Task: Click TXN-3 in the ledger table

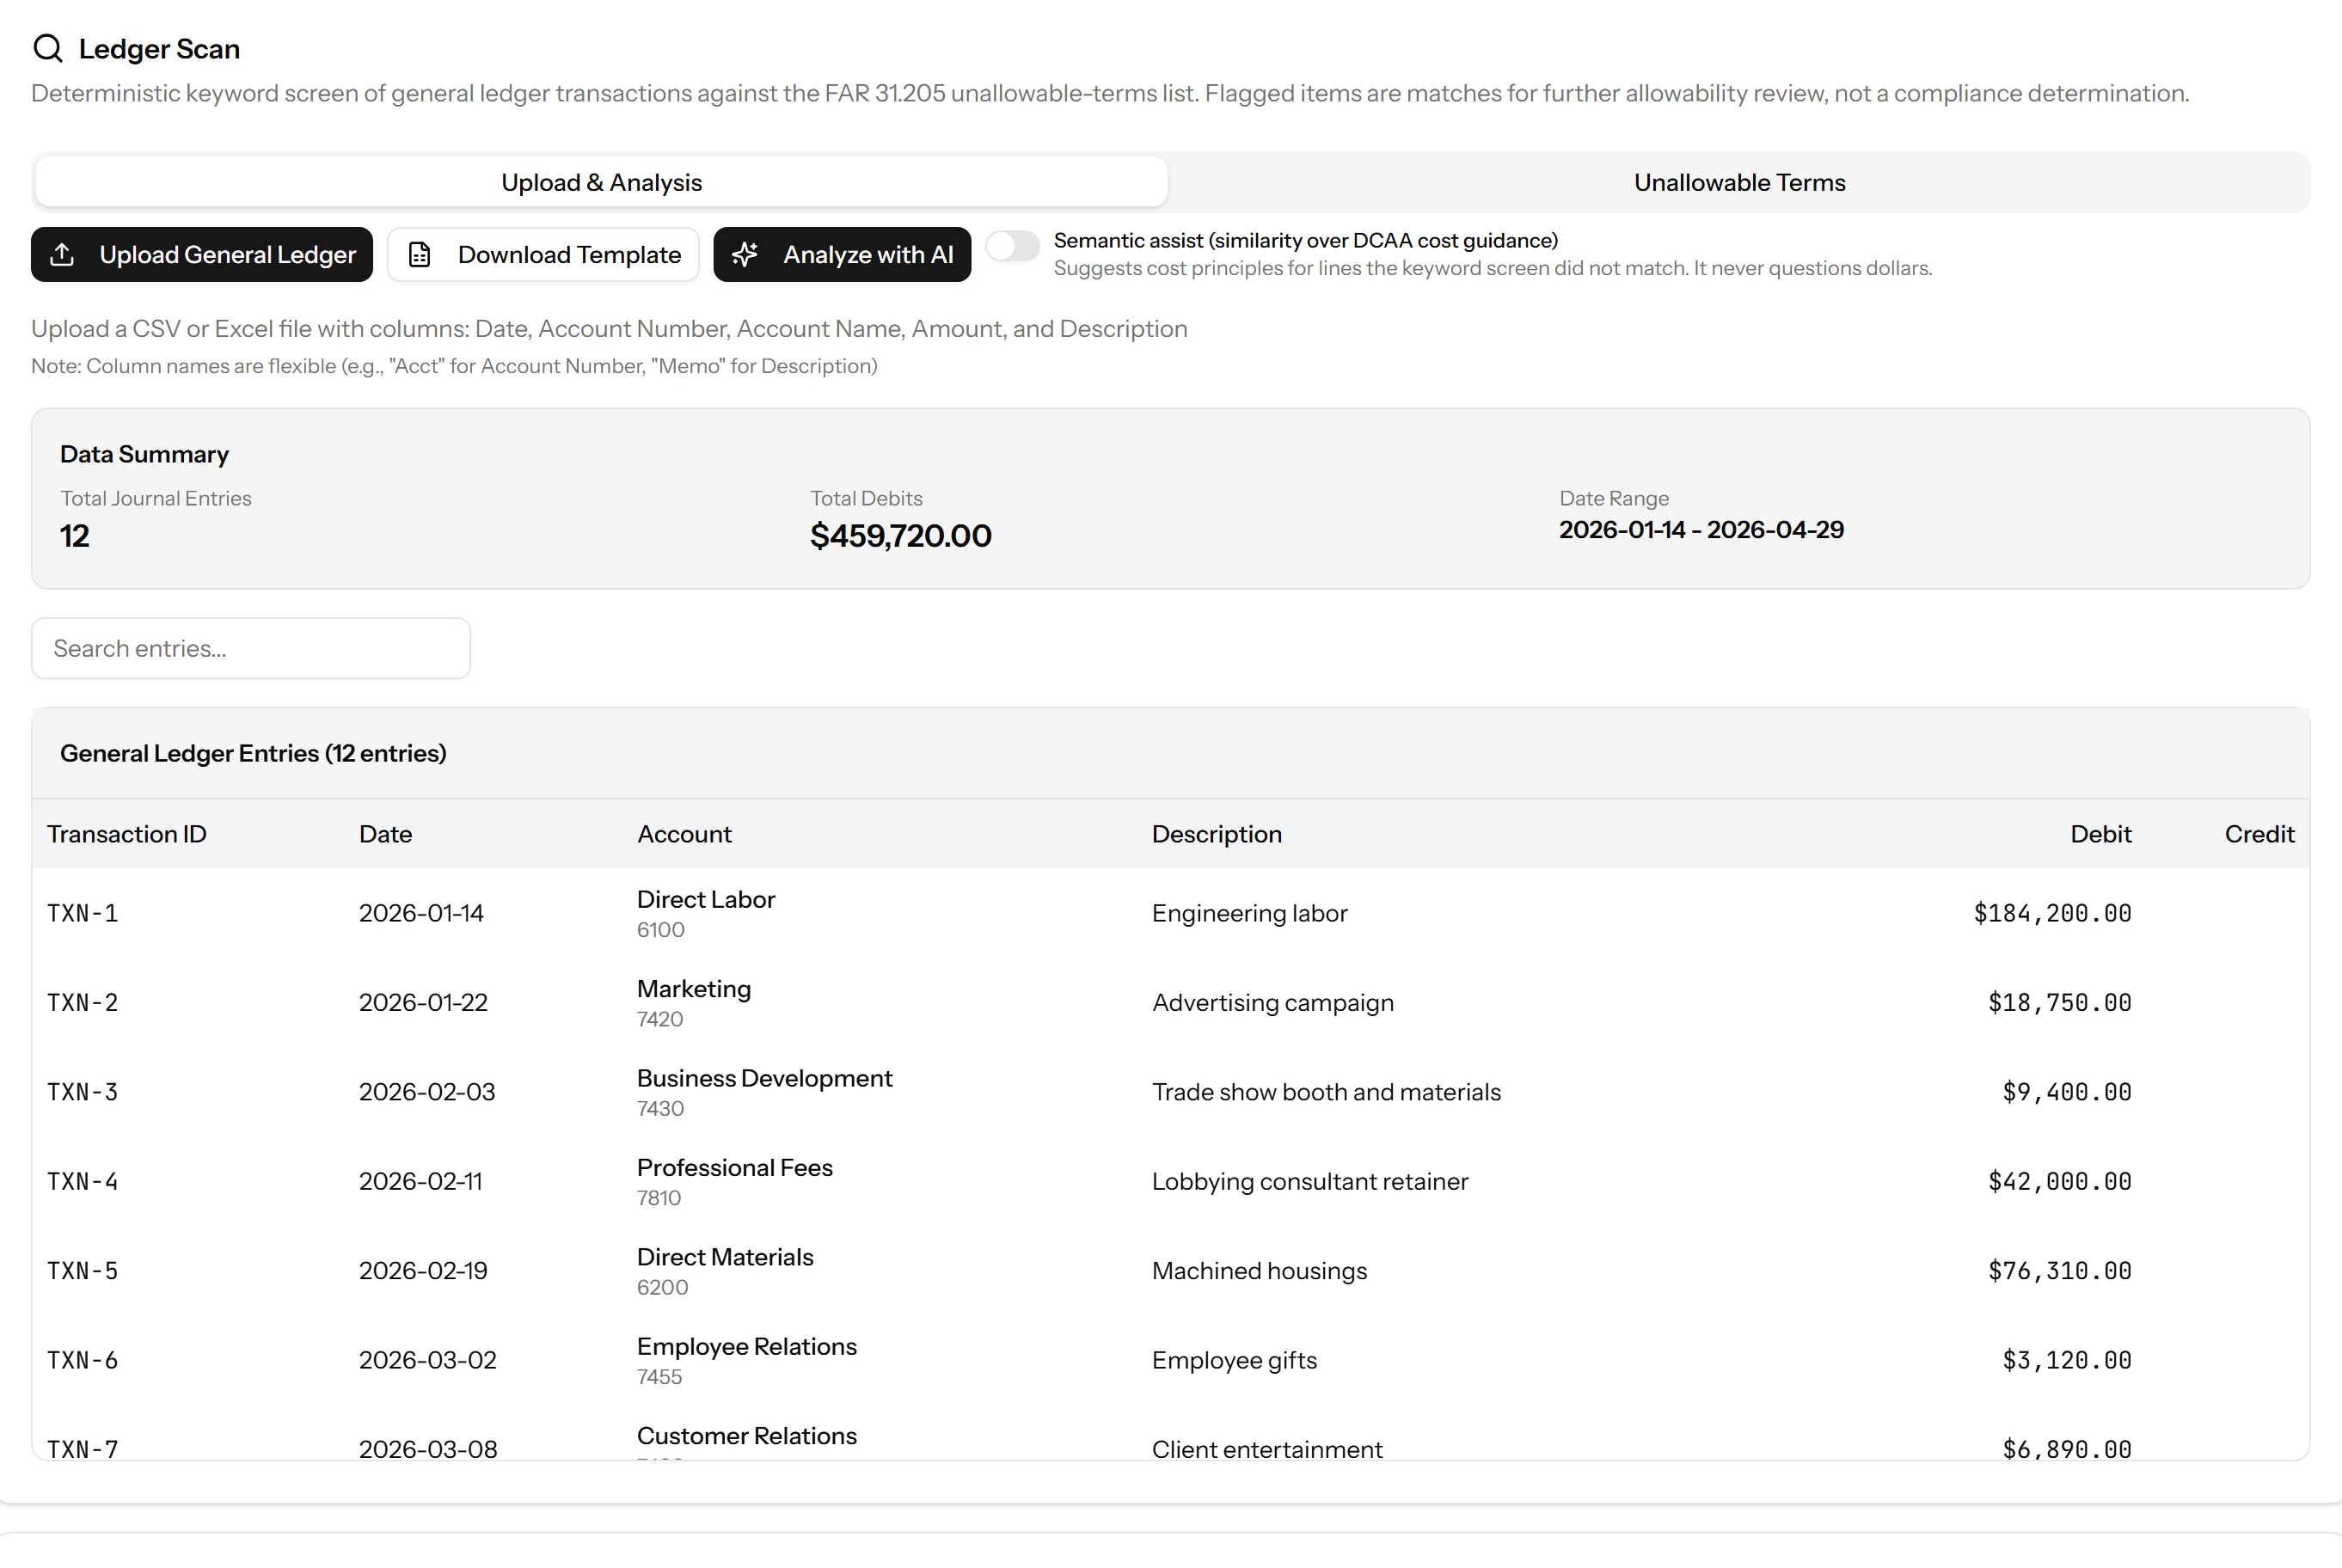Action: tap(83, 1092)
